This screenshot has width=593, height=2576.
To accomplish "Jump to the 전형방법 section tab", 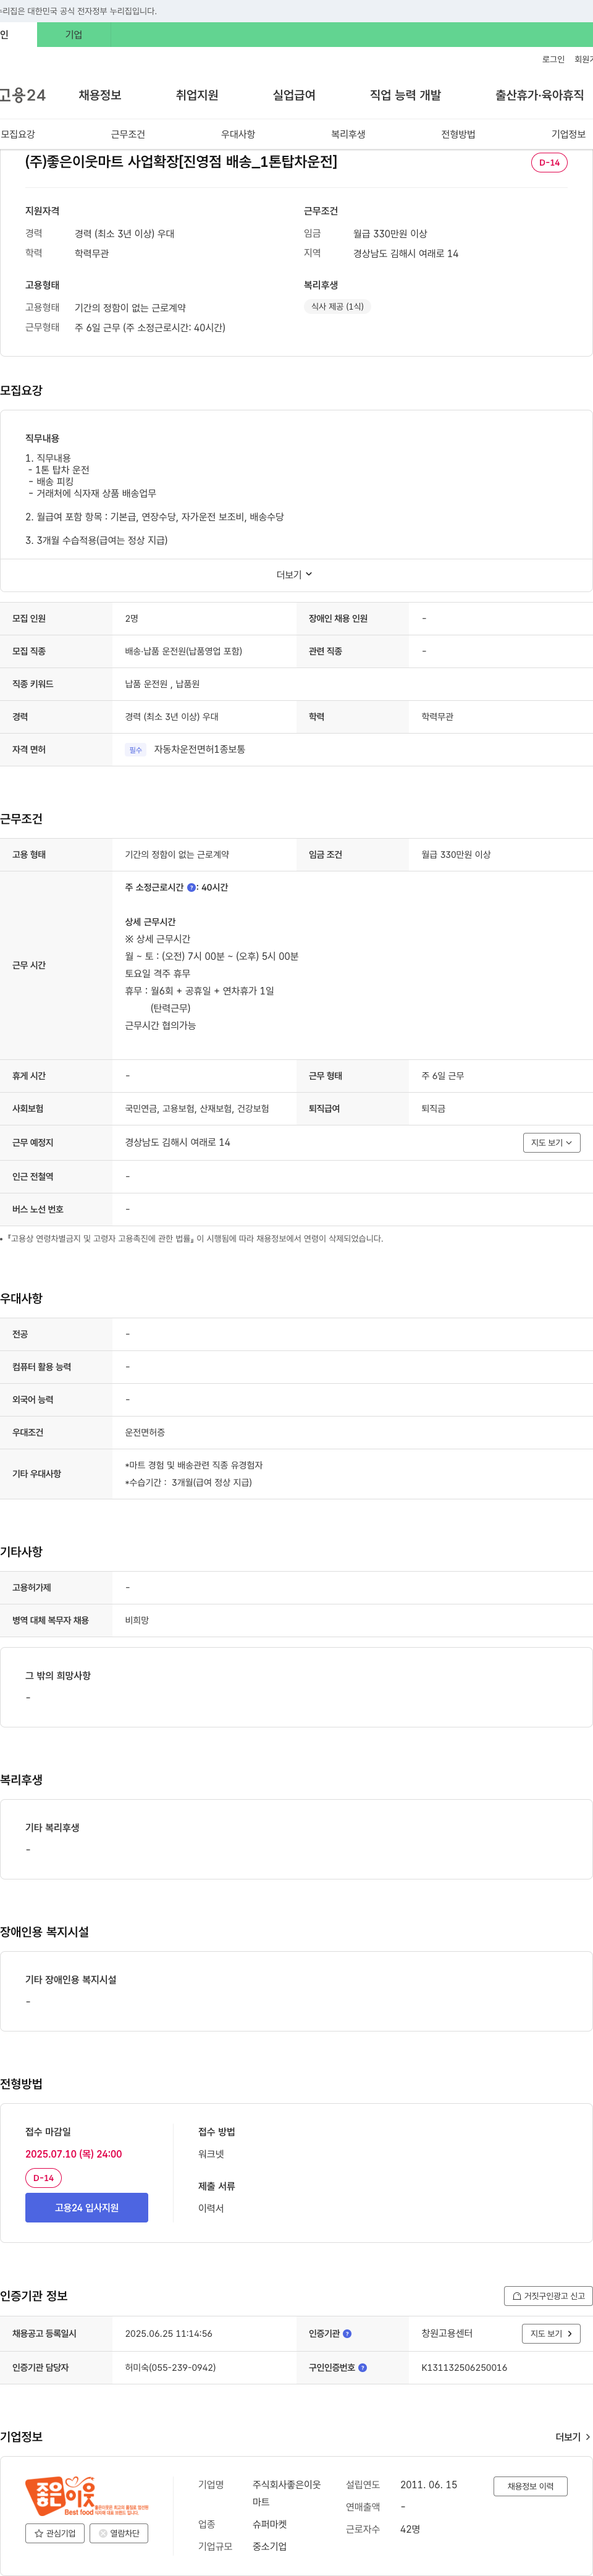I will tap(458, 134).
